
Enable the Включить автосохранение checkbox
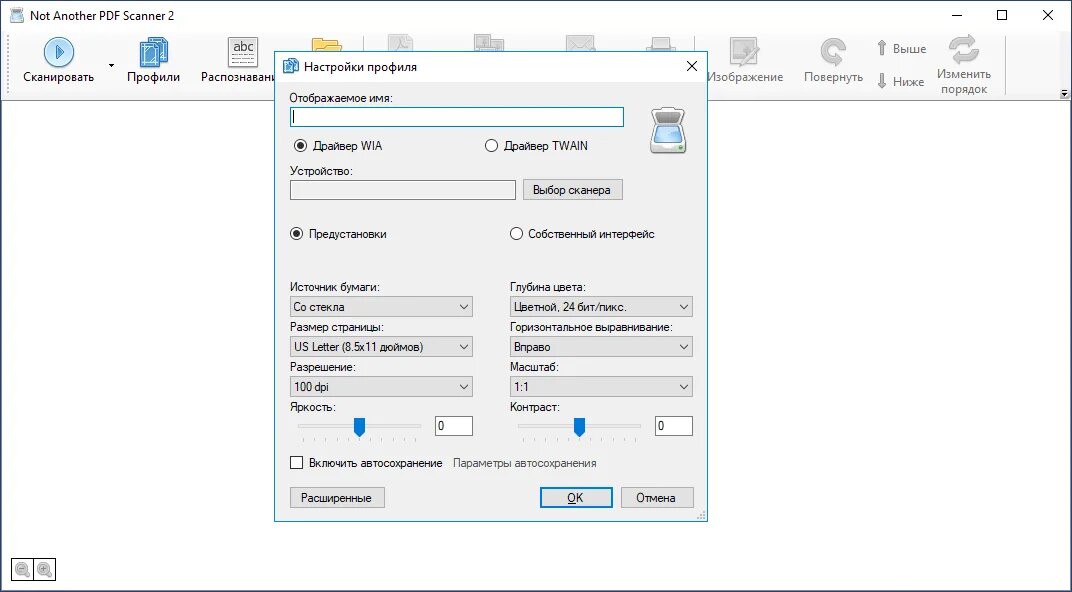pyautogui.click(x=296, y=463)
